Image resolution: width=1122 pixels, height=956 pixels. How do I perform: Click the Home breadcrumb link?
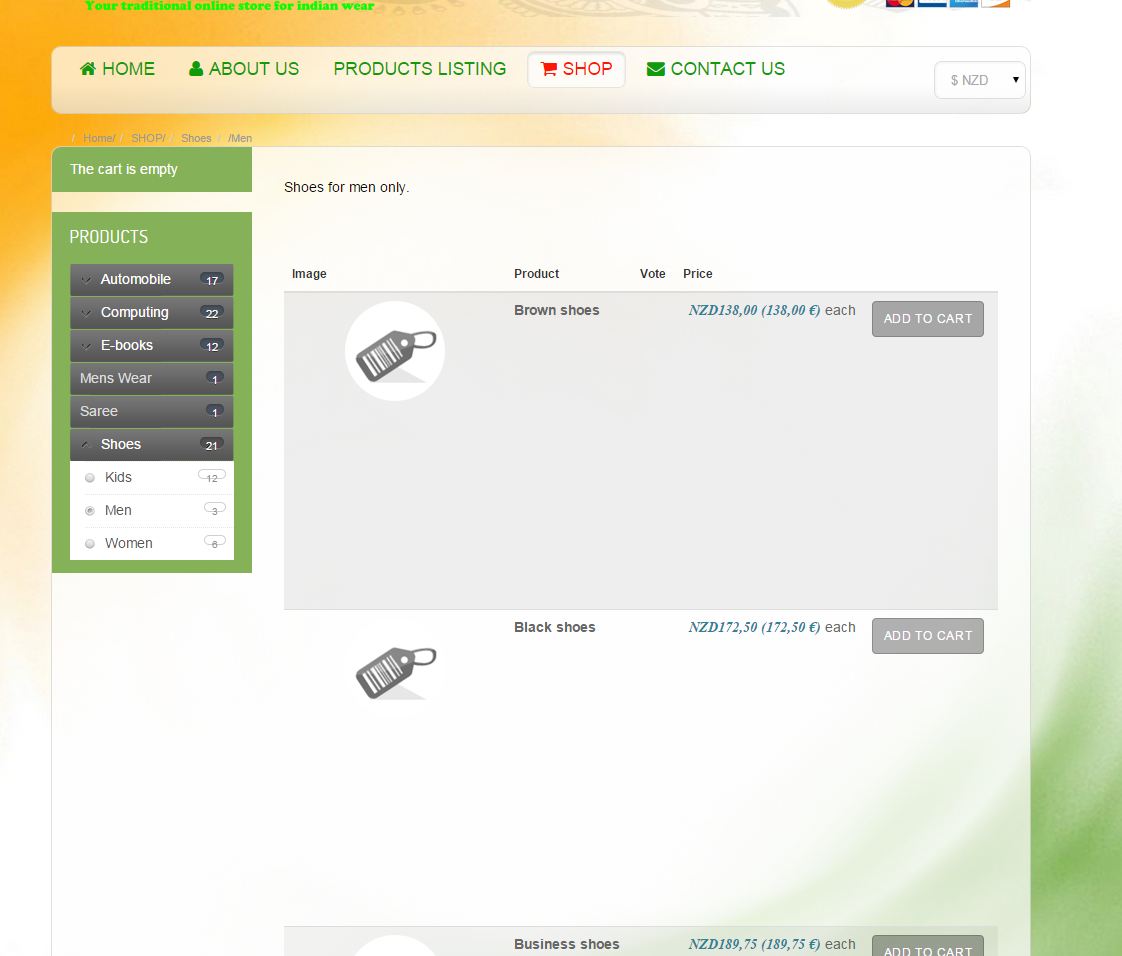tap(97, 138)
